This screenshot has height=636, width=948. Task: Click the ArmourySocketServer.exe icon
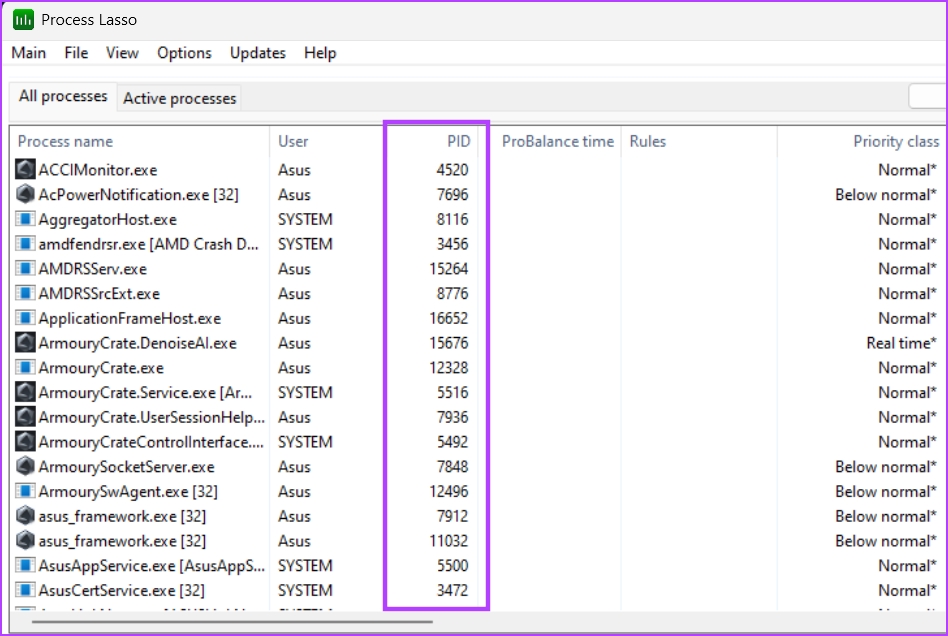pos(26,467)
